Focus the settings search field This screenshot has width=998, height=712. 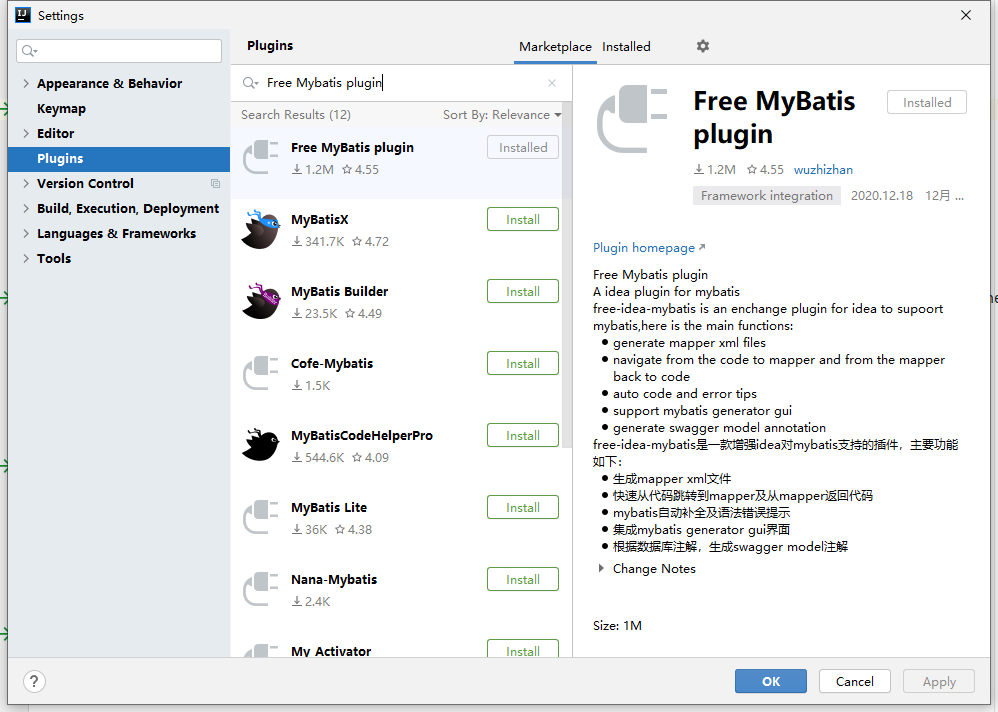tap(119, 51)
